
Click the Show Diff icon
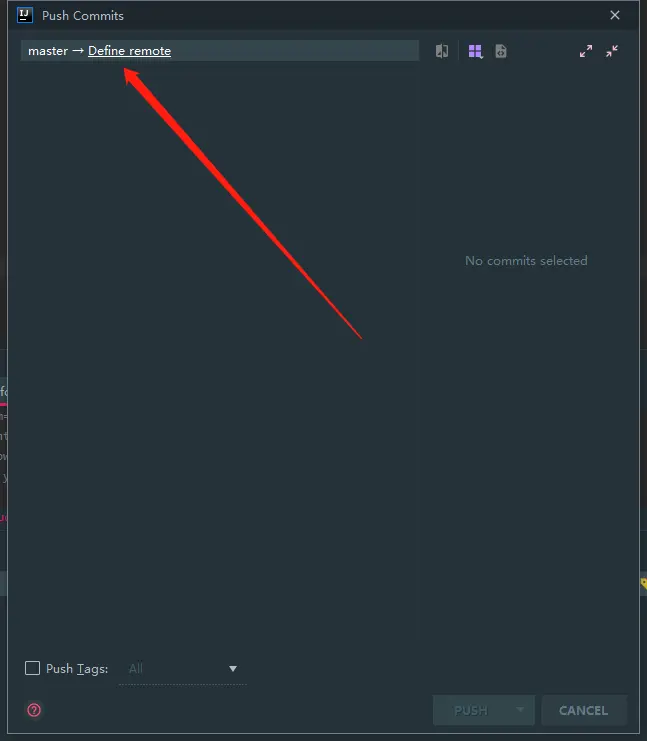click(442, 51)
